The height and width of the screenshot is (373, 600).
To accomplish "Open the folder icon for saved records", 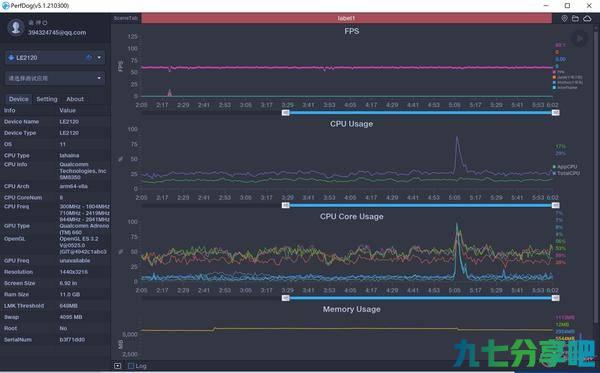I will coord(575,18).
